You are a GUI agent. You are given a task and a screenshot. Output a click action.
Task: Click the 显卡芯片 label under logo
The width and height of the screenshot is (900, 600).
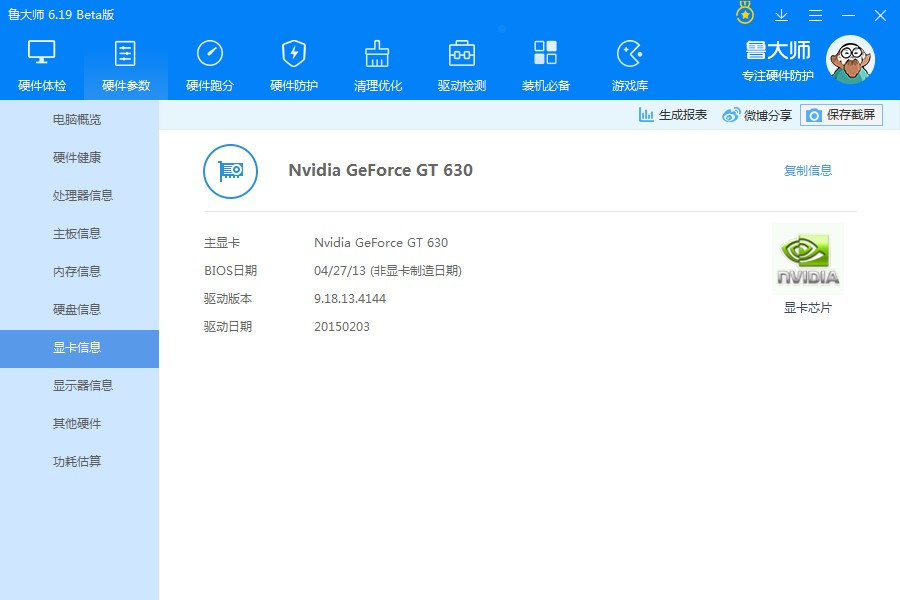pyautogui.click(x=808, y=308)
